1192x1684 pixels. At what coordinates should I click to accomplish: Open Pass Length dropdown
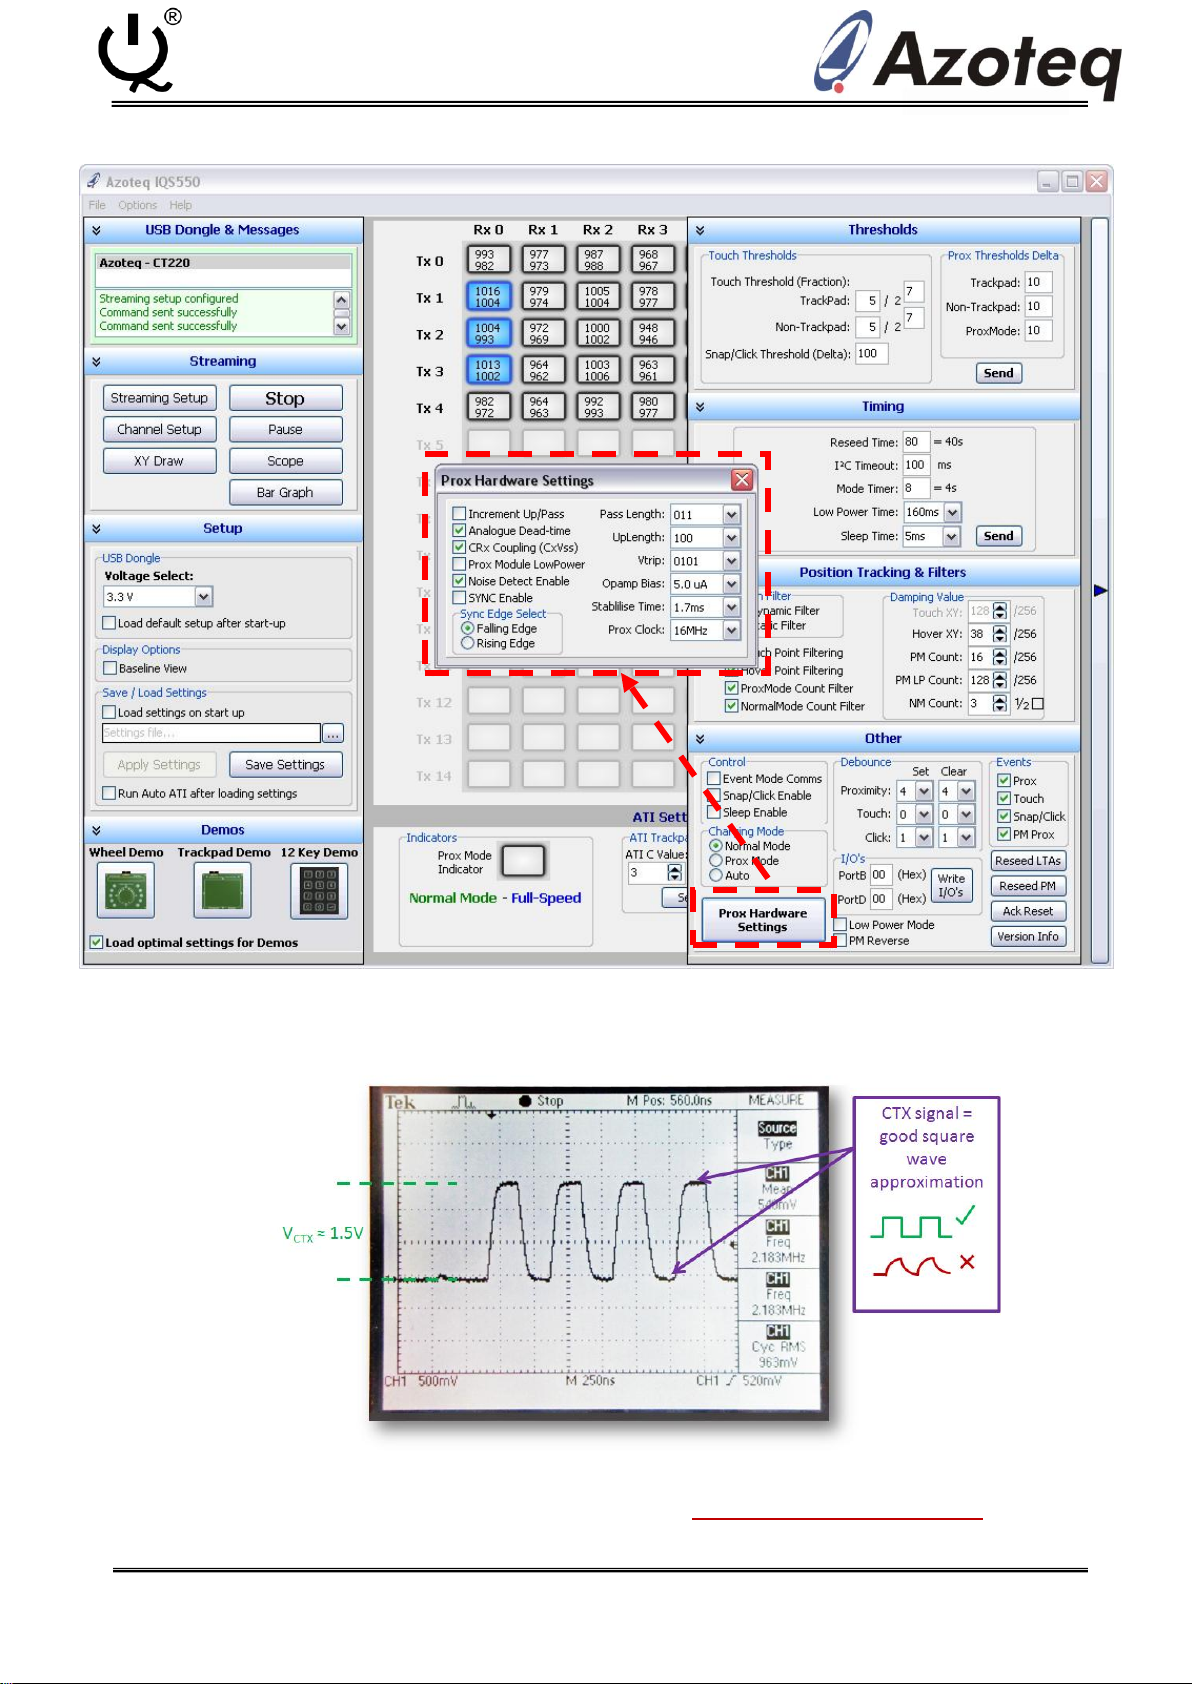click(732, 515)
